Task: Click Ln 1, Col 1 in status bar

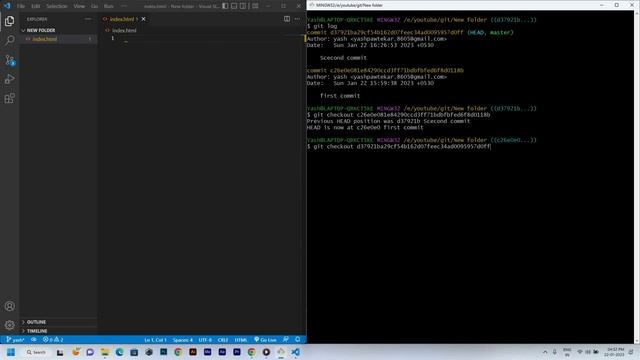Action: 155,340
